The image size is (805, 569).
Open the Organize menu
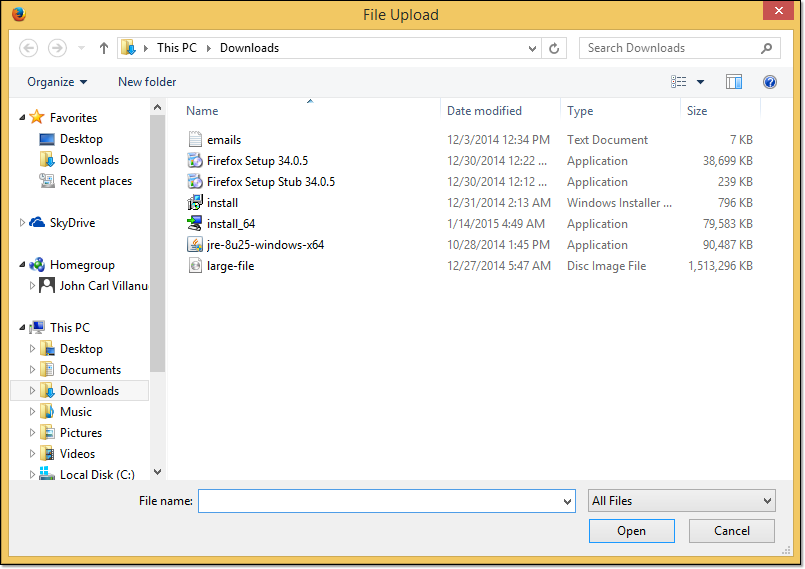click(x=57, y=82)
